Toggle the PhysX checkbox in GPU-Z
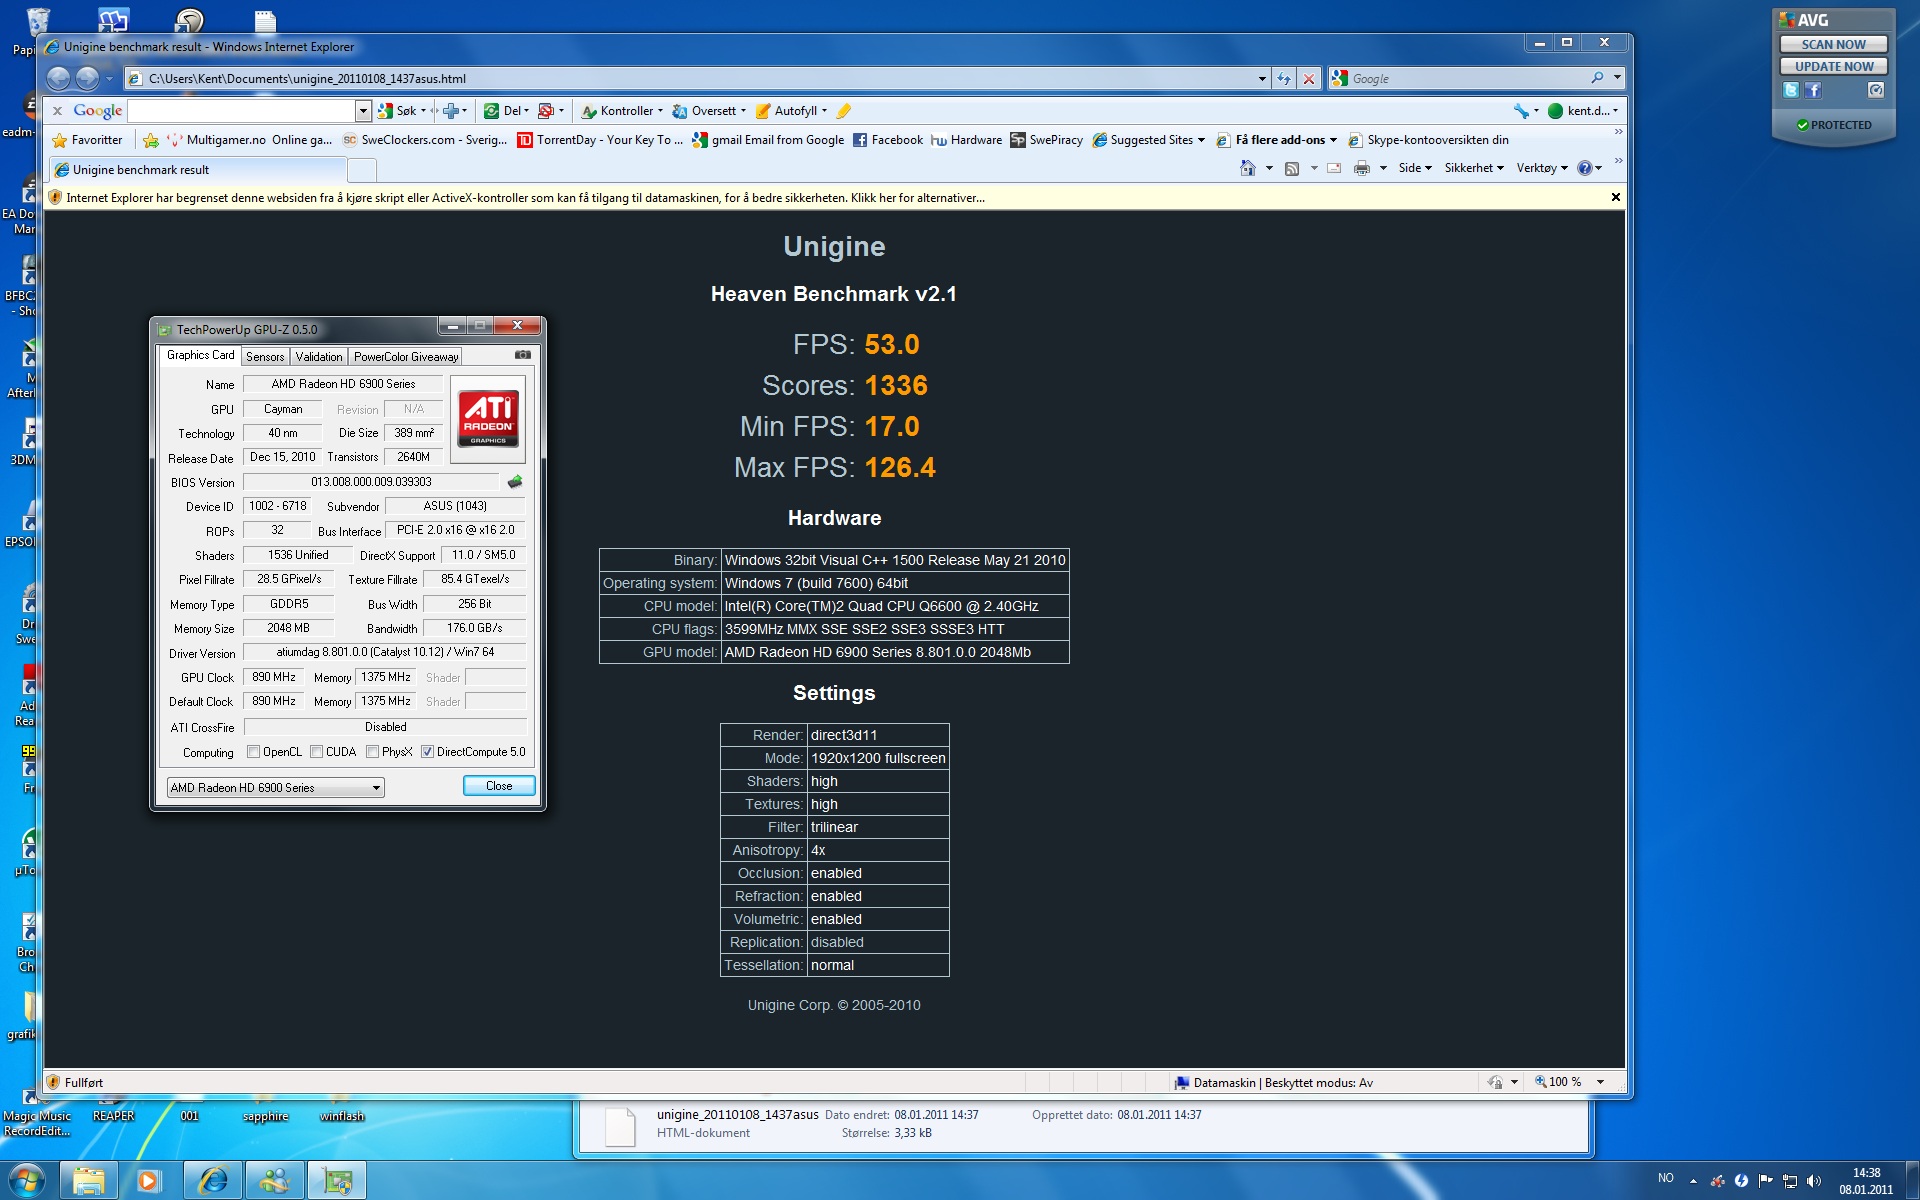Screen dimensions: 1920x1200 [372, 752]
